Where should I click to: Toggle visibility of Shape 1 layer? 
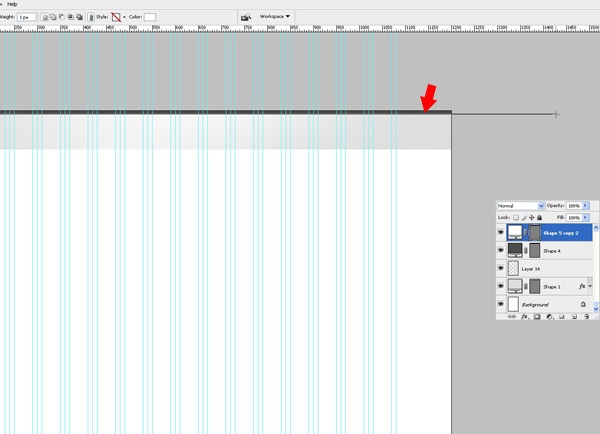tap(501, 286)
